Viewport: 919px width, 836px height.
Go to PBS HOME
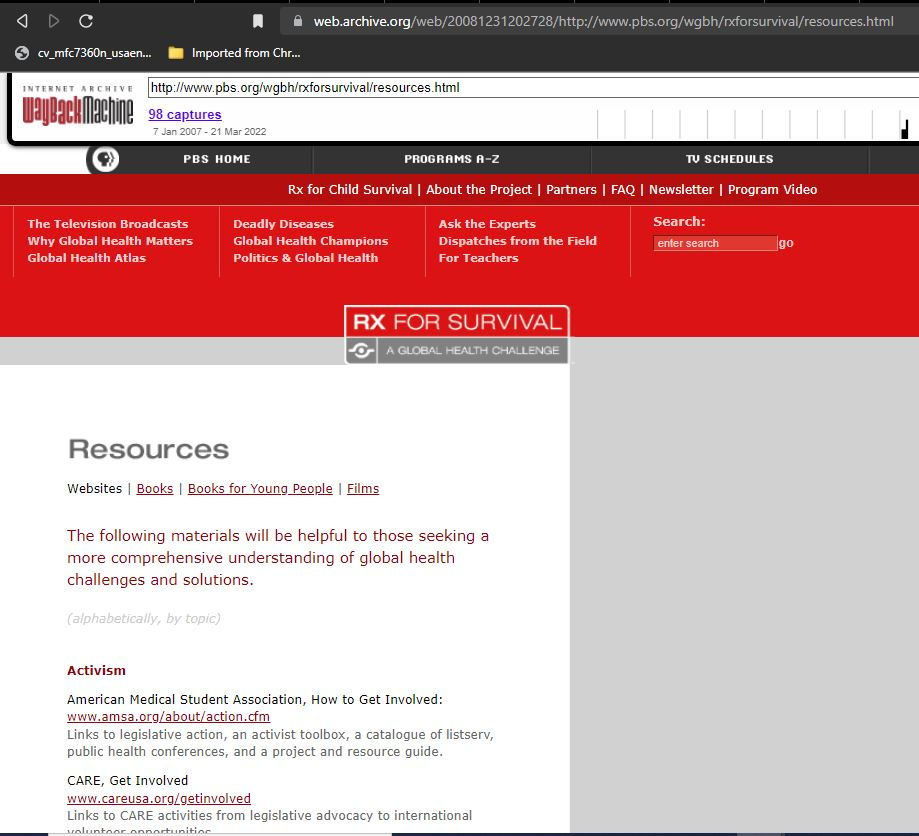click(217, 159)
